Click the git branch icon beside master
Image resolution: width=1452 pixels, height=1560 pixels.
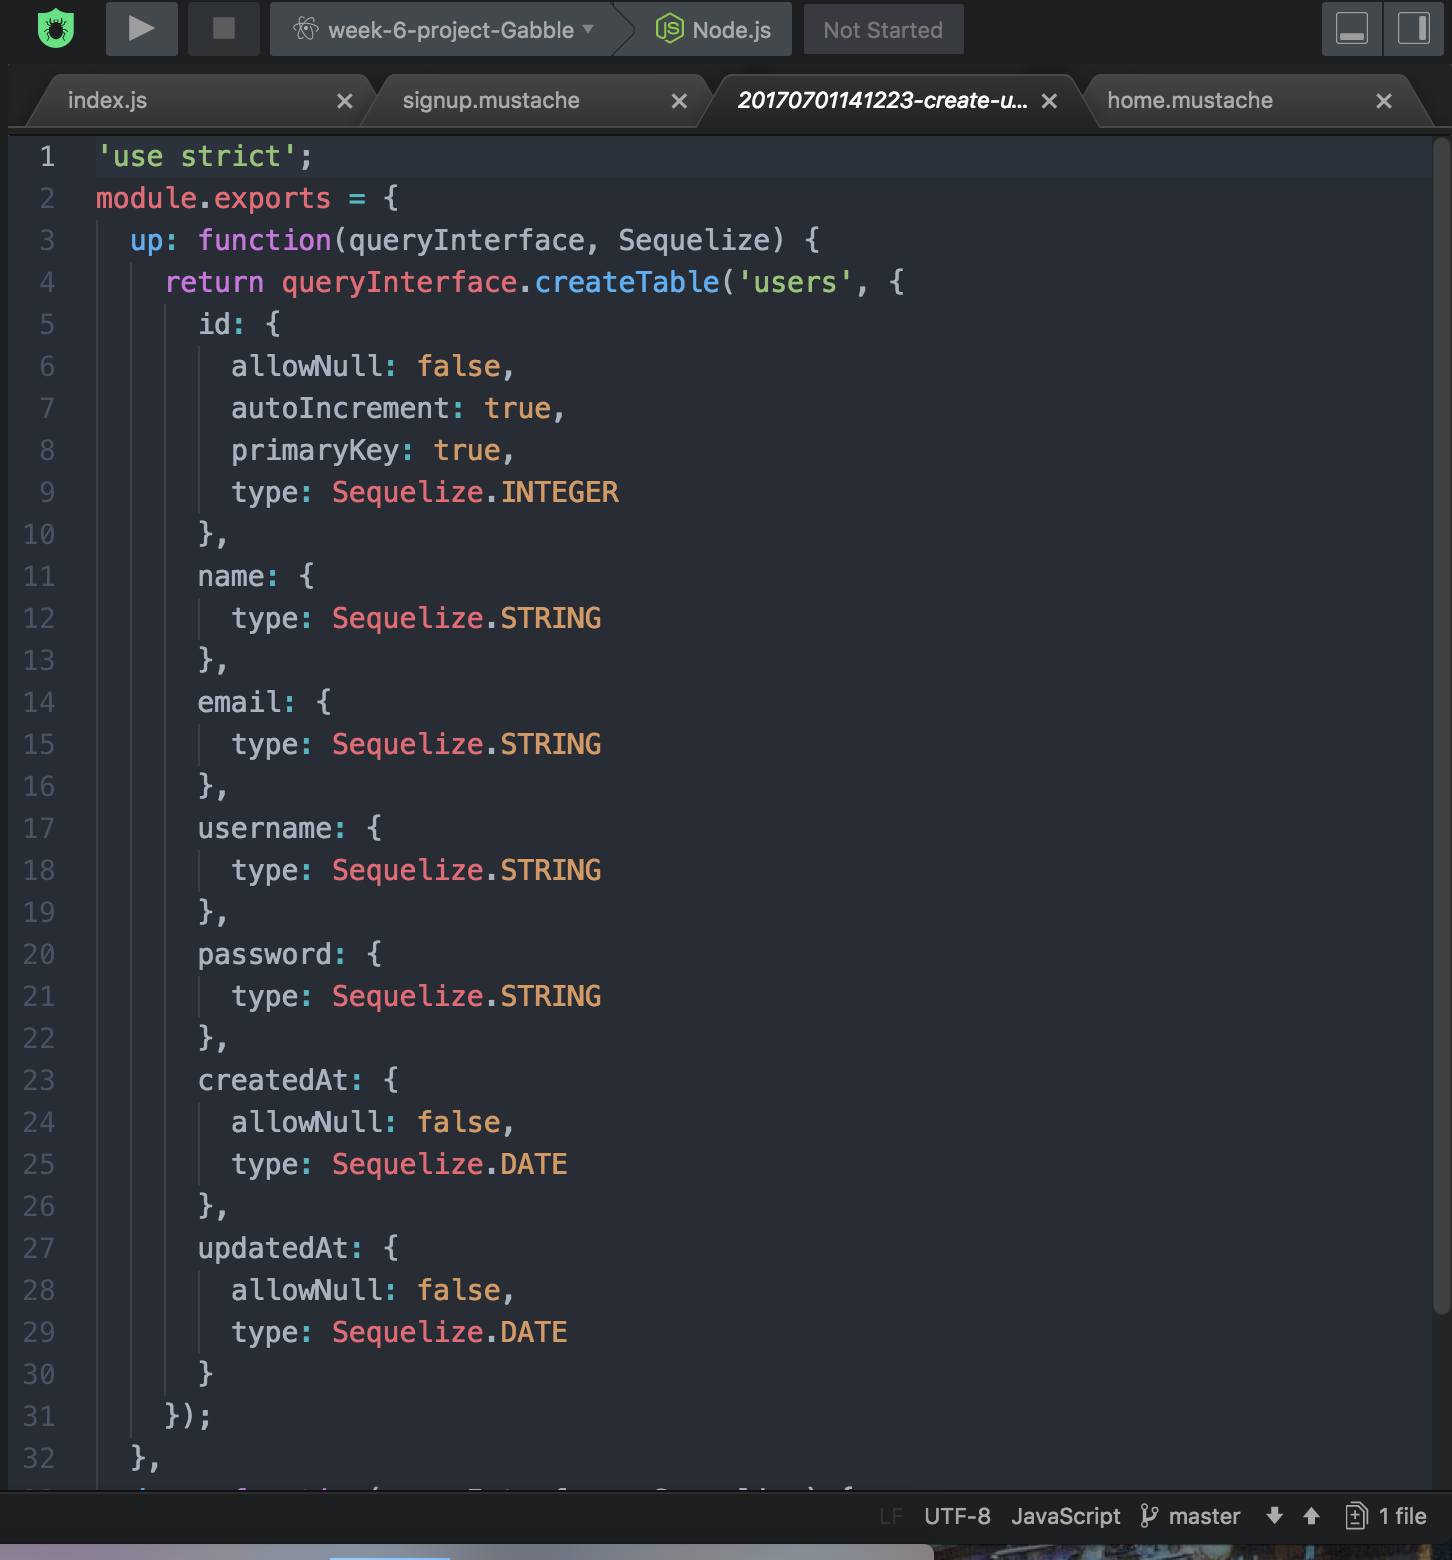1151,1516
